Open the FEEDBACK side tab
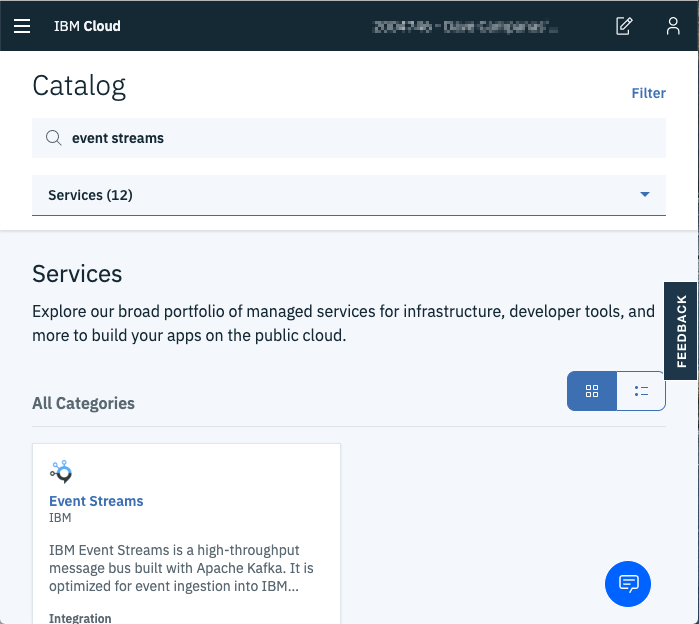Screen dimensions: 699x624 pos(681,331)
